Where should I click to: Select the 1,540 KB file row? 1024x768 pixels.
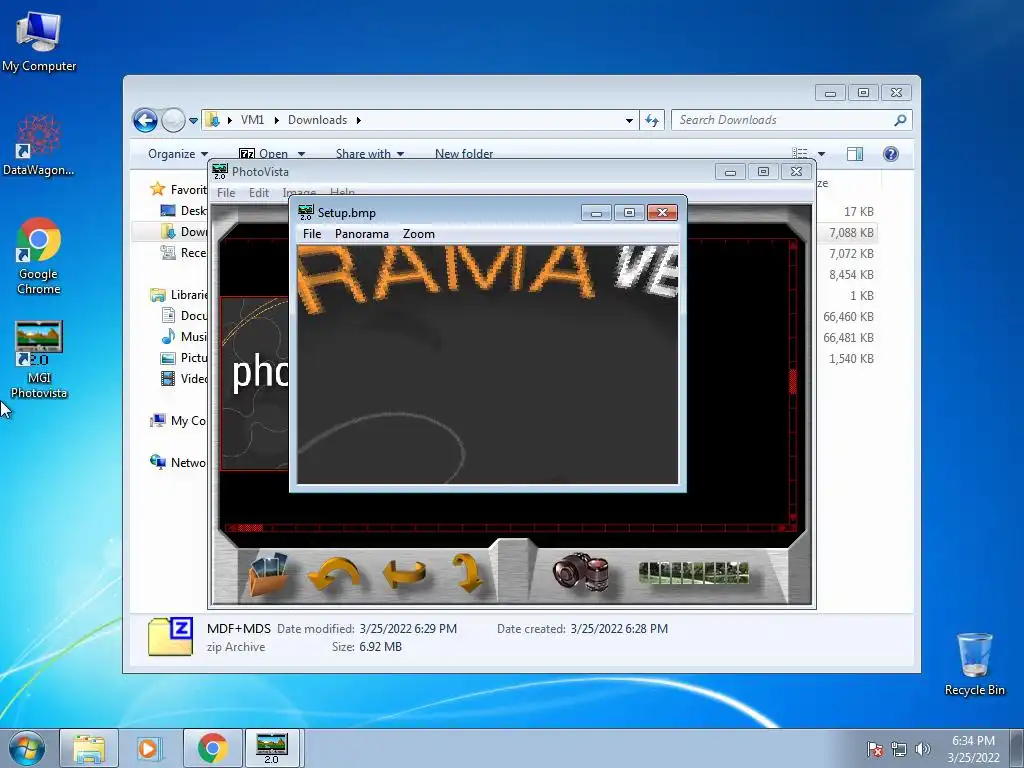(848, 359)
